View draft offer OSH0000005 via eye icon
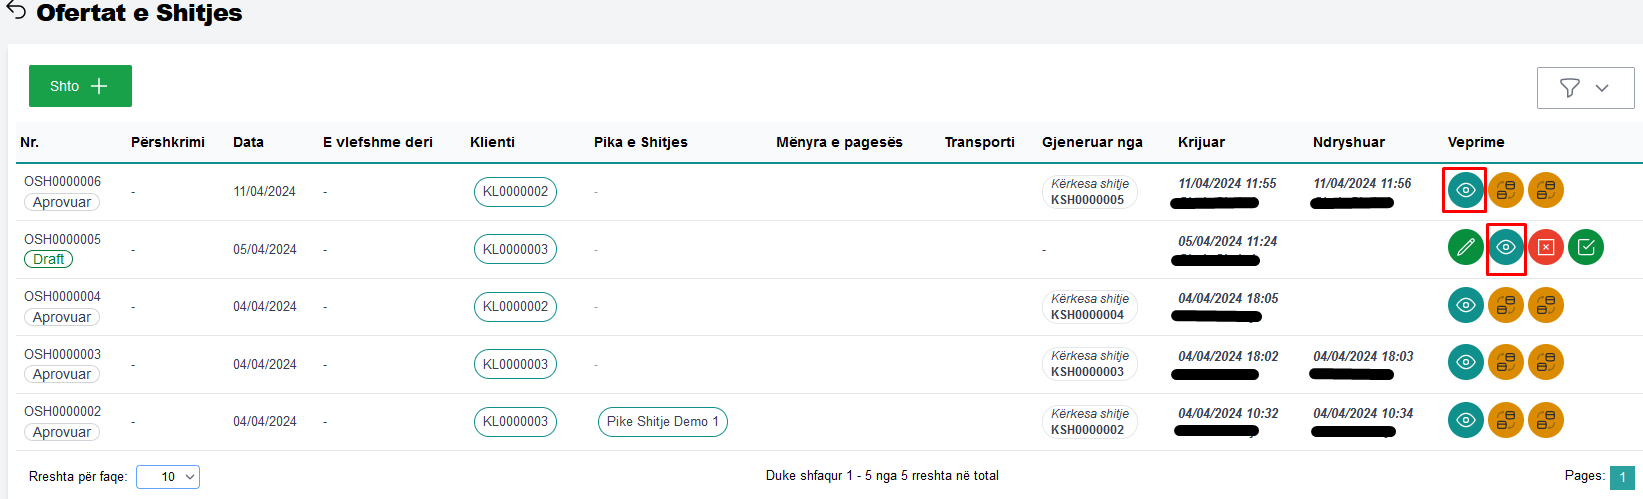This screenshot has height=499, width=1643. [1505, 247]
